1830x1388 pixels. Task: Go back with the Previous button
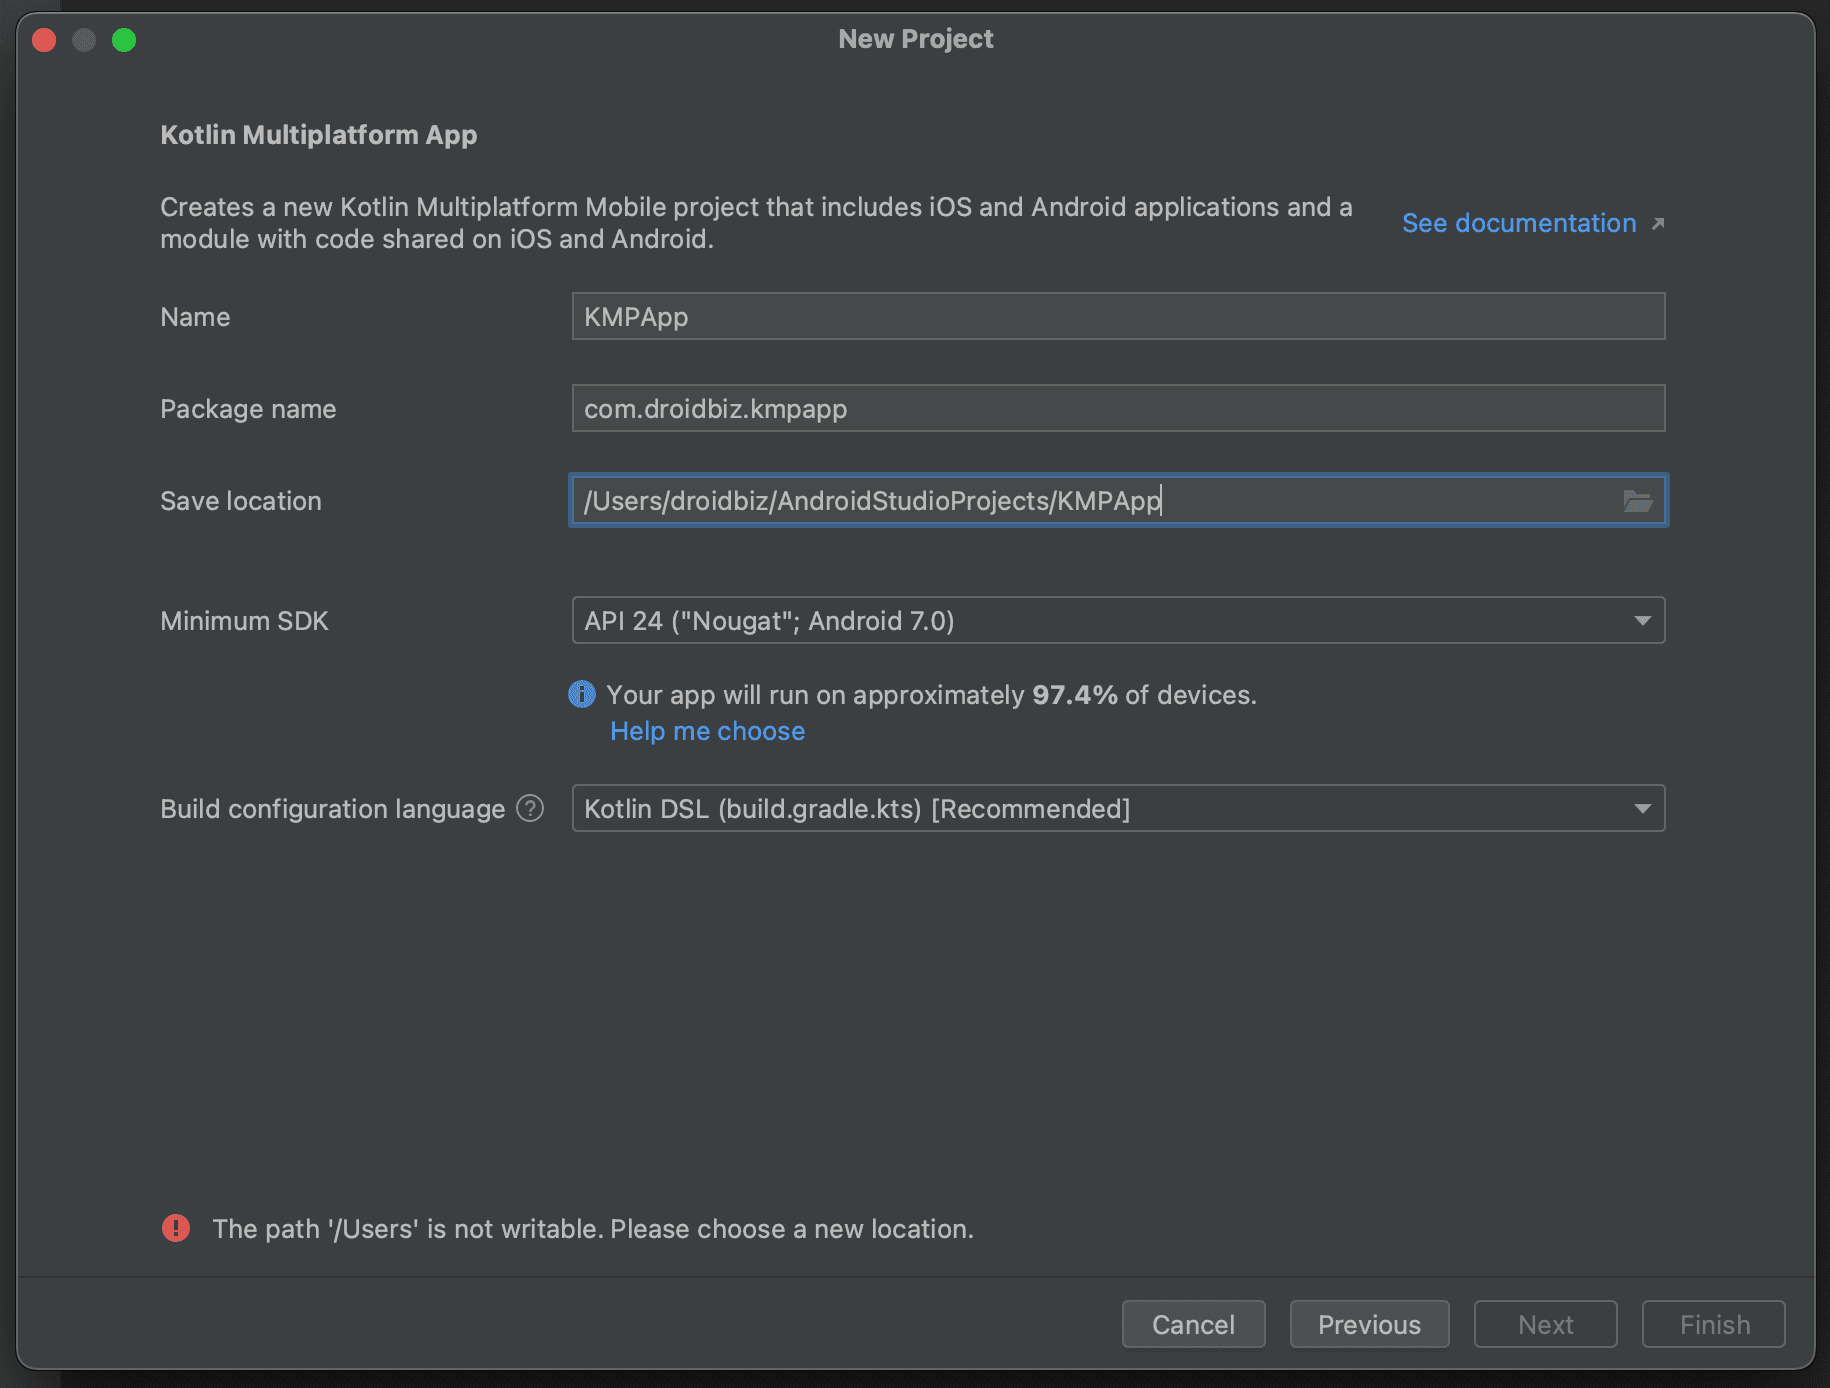1369,1324
